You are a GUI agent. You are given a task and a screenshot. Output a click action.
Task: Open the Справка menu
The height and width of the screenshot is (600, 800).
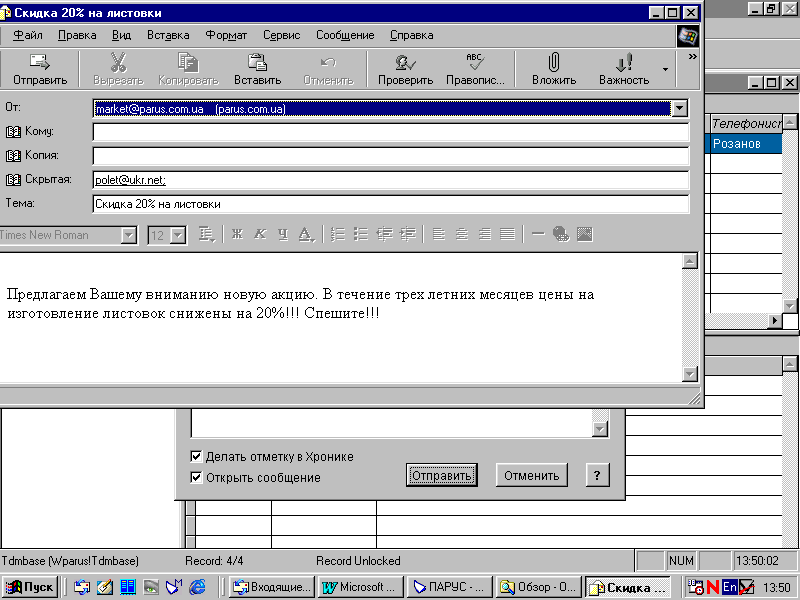click(412, 35)
